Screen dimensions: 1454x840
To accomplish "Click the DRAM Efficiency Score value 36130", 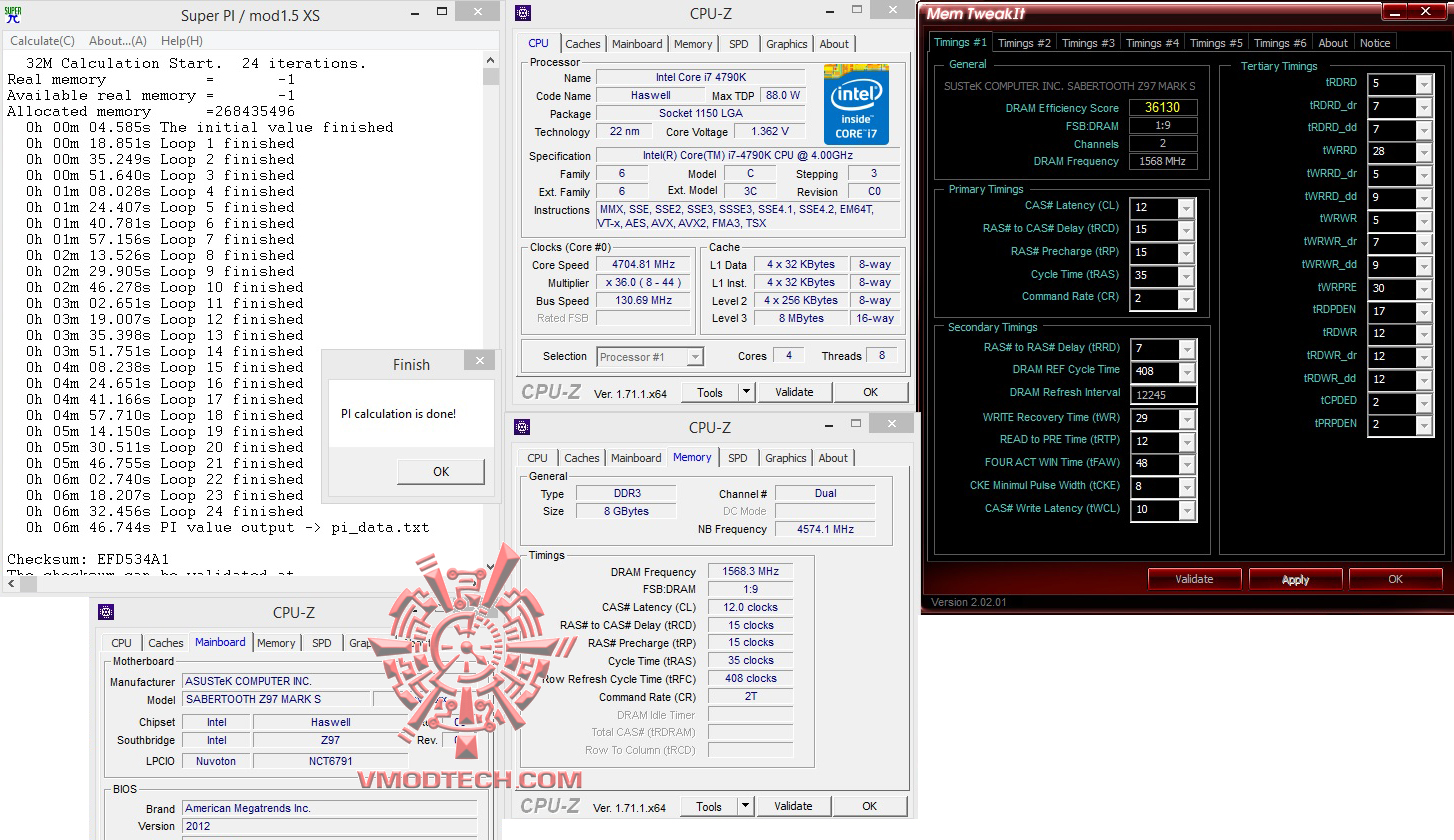I will (x=1163, y=108).
